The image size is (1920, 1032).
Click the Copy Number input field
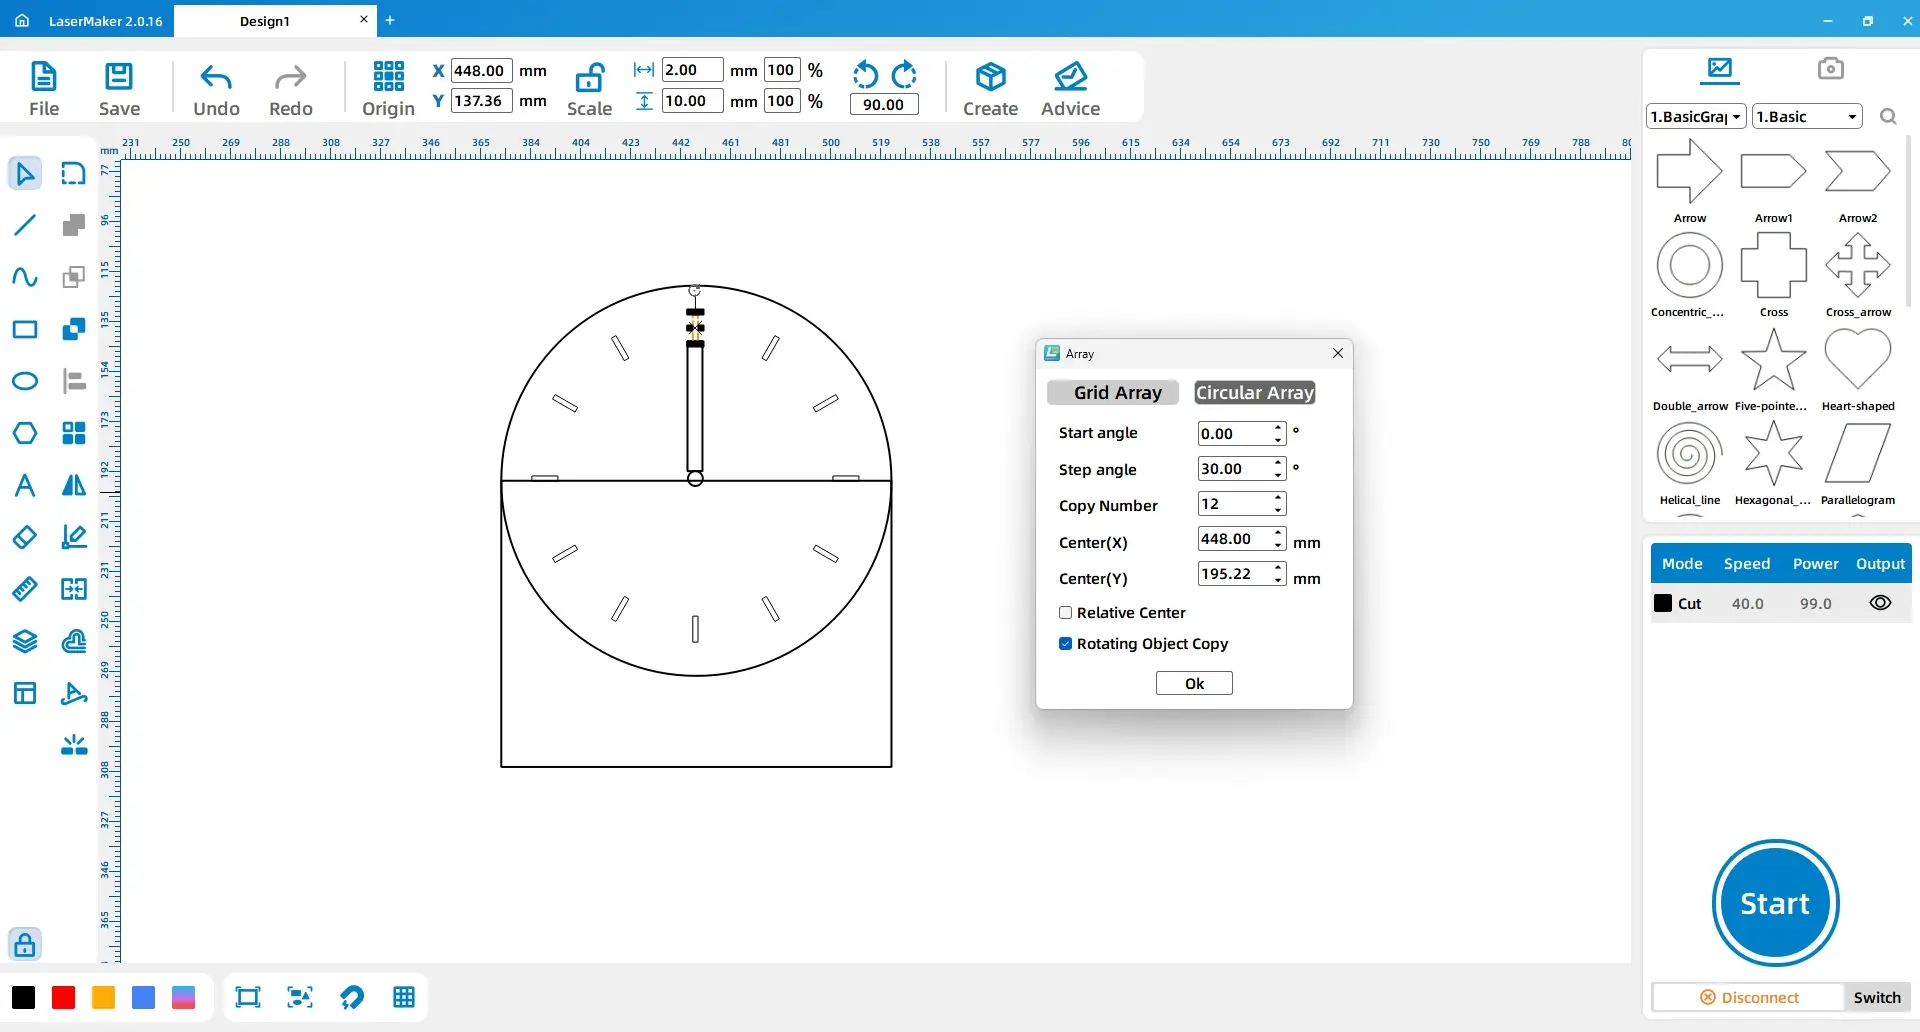click(x=1235, y=504)
